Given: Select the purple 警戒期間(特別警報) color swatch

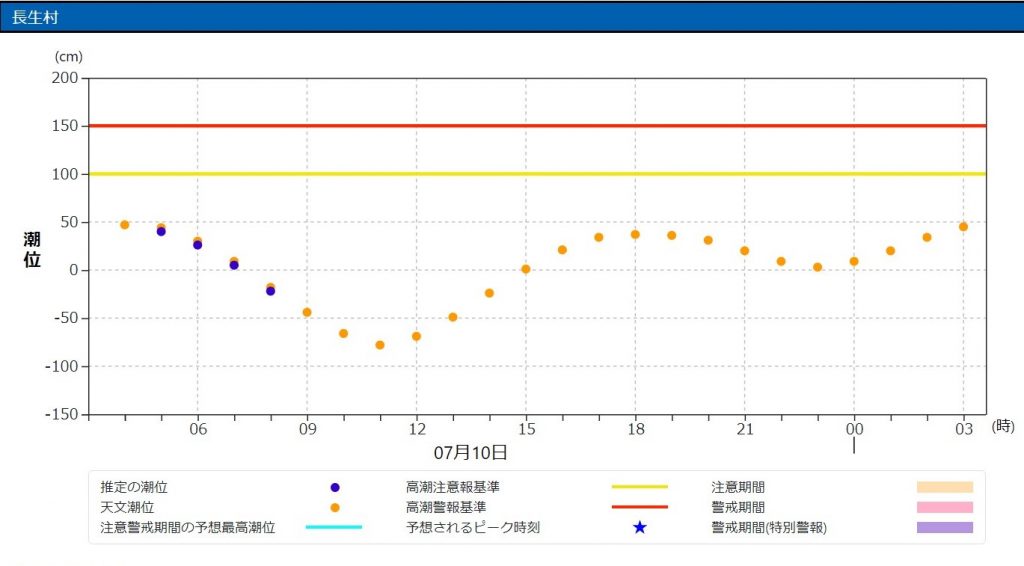Looking at the screenshot, I should point(945,527).
